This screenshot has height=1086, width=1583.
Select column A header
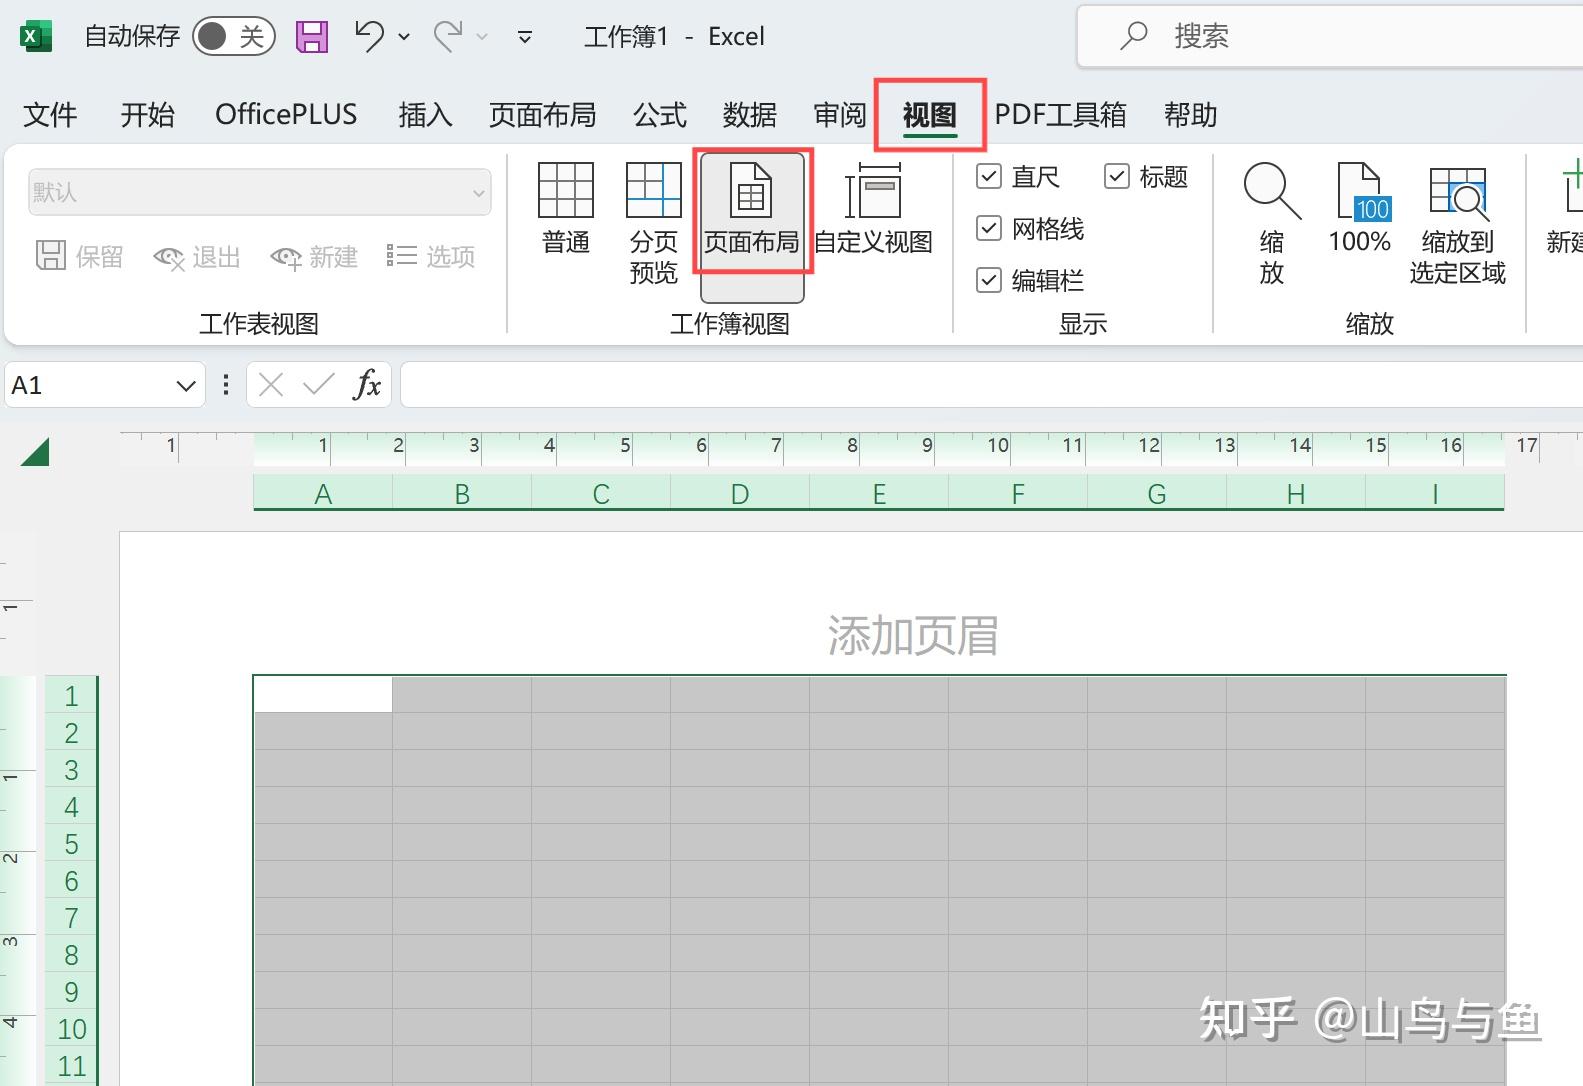[323, 493]
